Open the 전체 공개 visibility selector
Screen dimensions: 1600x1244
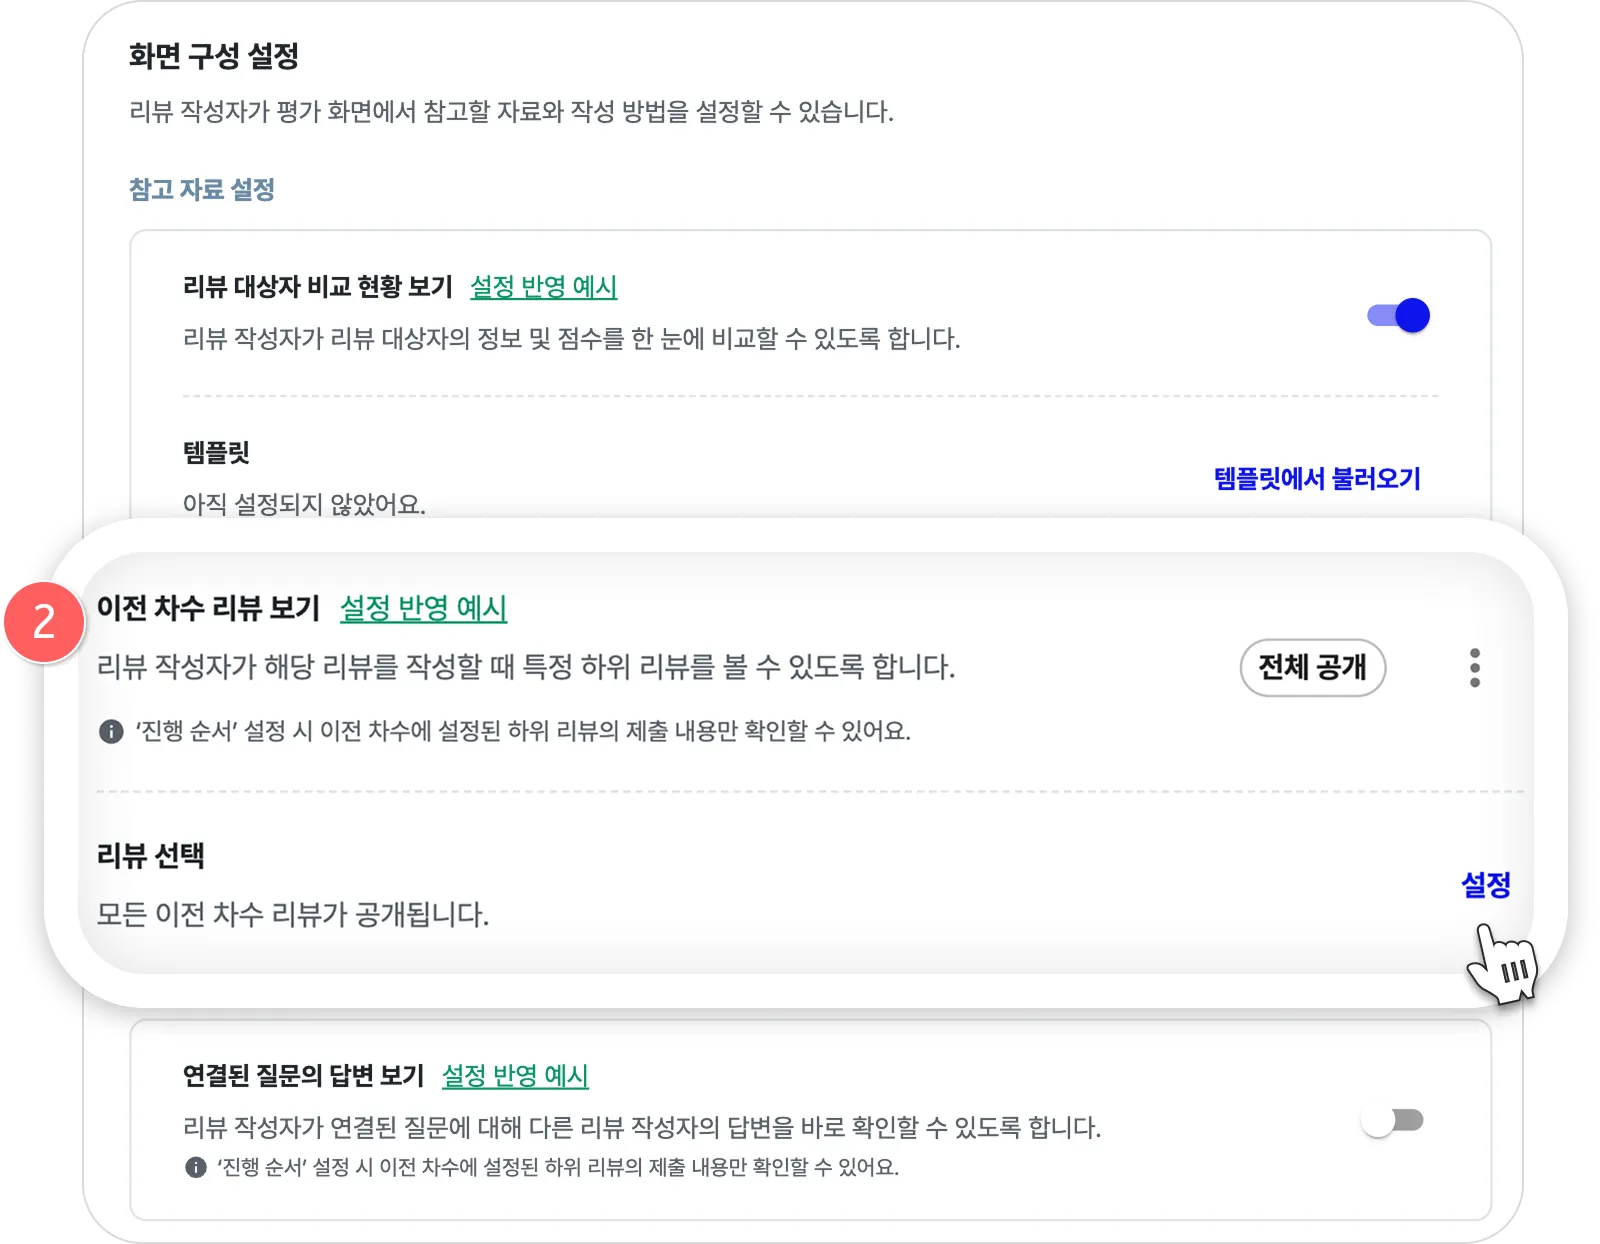(1312, 667)
